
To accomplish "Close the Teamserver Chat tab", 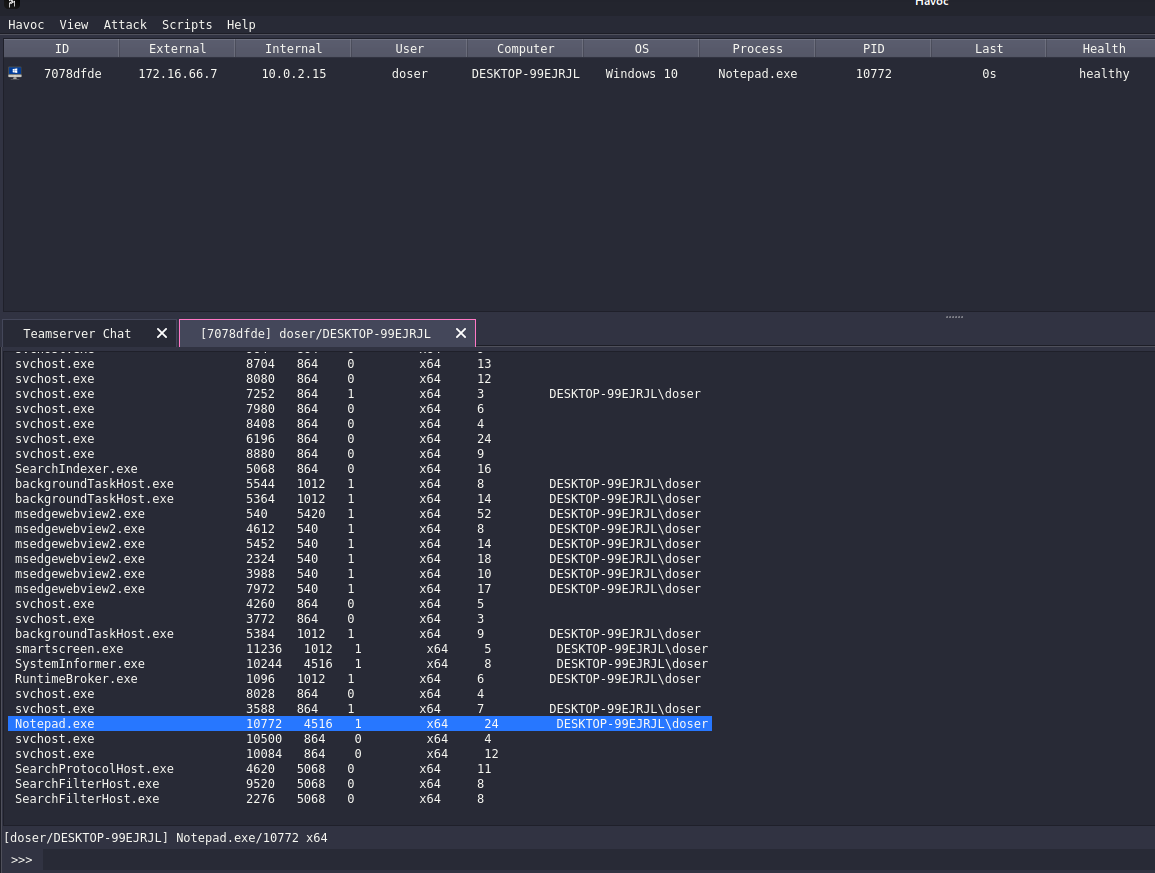I will pos(162,334).
